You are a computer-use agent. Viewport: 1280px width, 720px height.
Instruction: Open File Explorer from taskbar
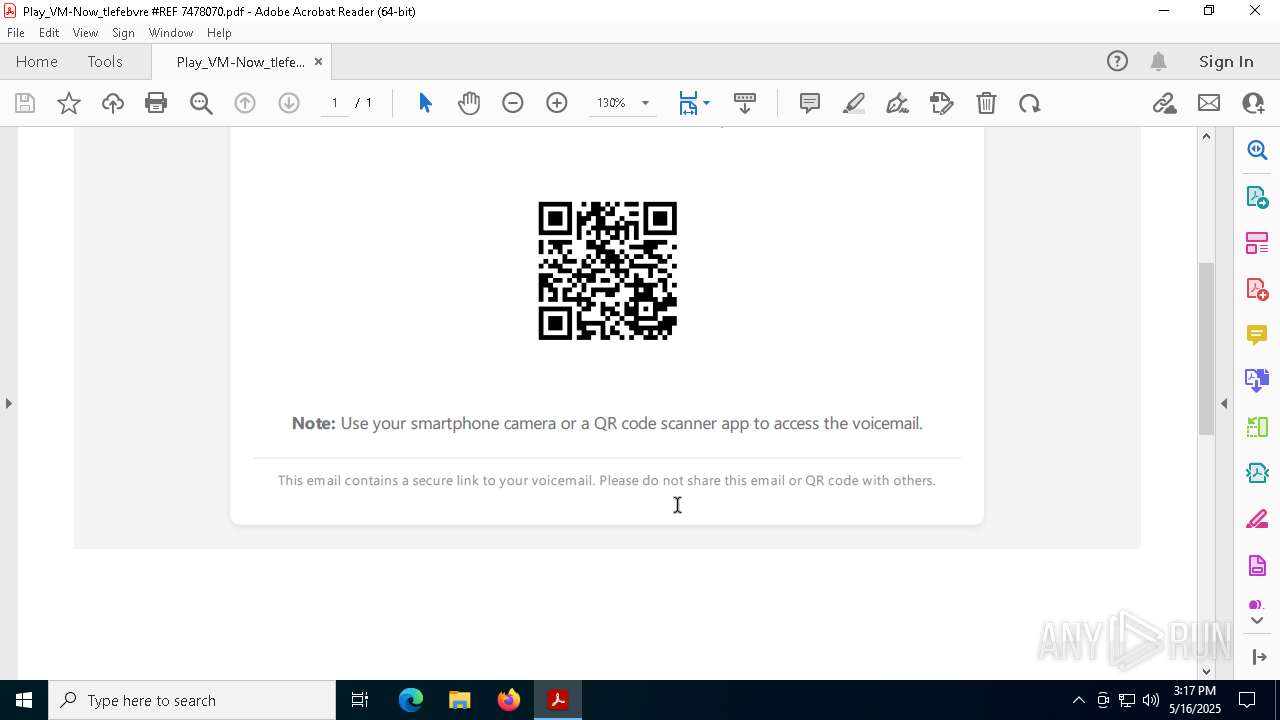459,700
